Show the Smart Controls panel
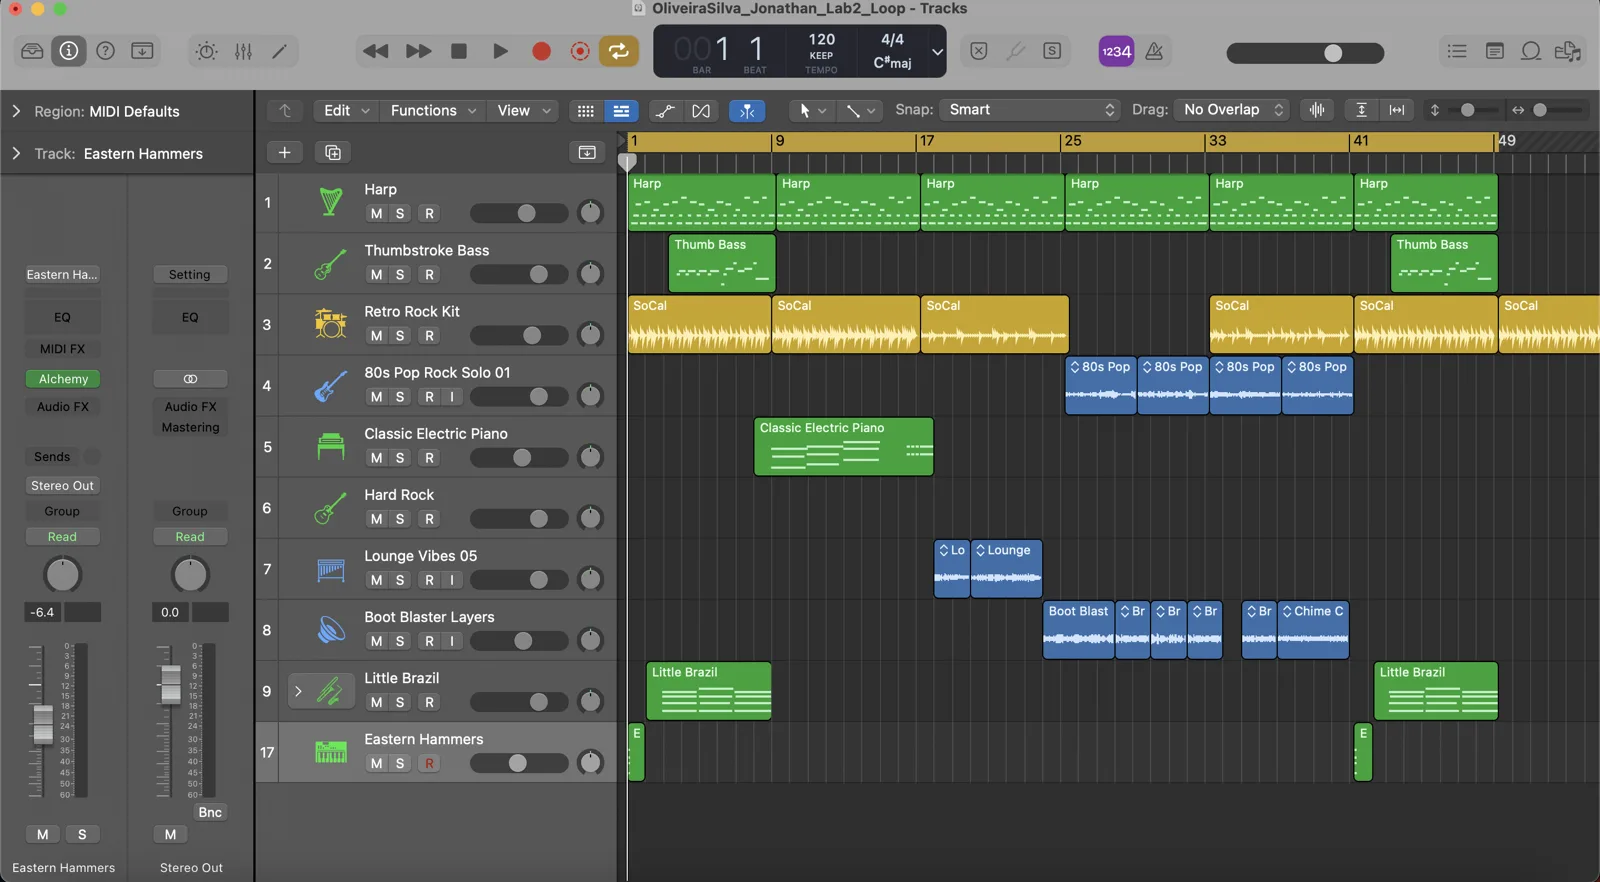1600x882 pixels. pos(206,51)
